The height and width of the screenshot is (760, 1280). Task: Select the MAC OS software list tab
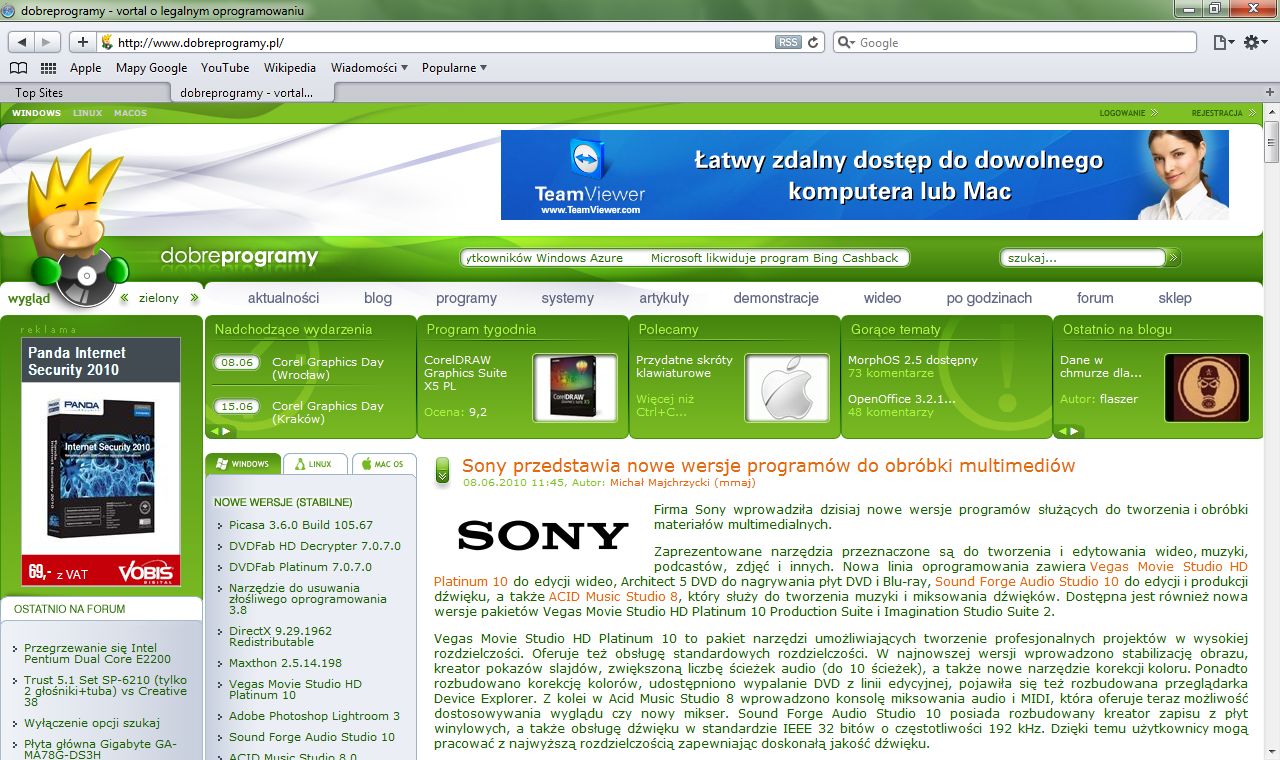click(384, 464)
